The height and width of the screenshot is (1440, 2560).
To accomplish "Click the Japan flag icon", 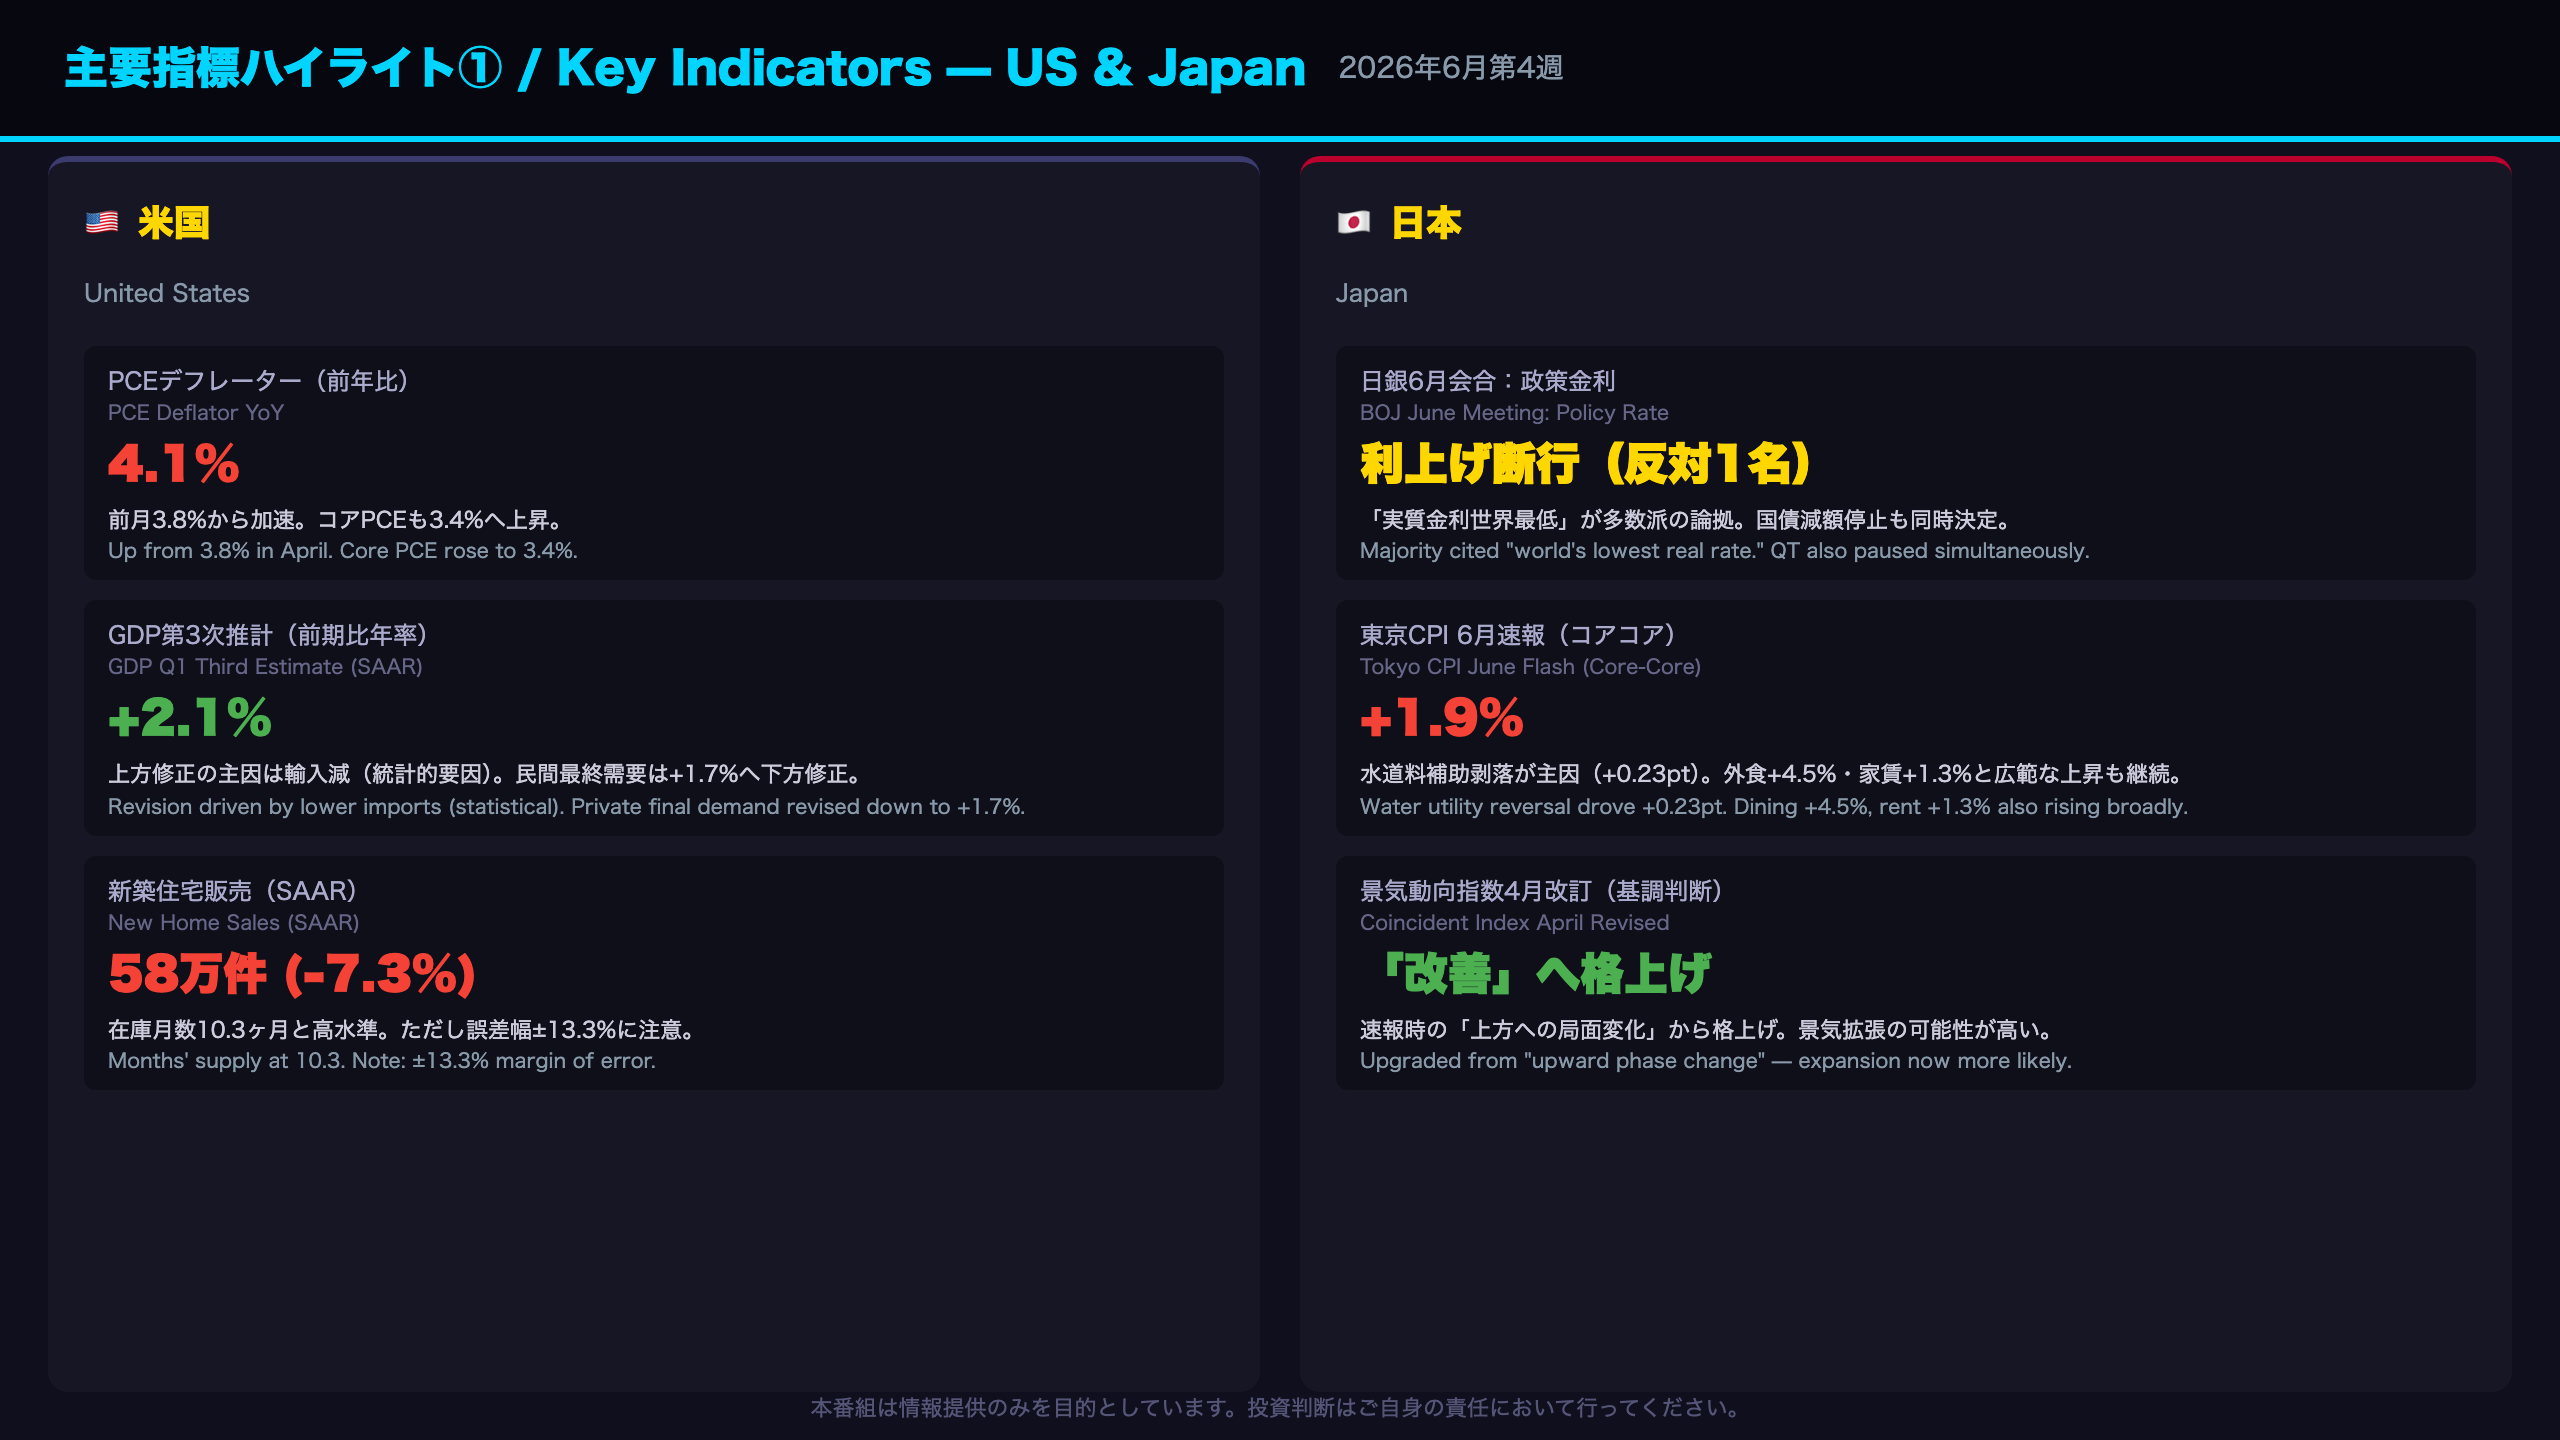I will click(x=1354, y=222).
